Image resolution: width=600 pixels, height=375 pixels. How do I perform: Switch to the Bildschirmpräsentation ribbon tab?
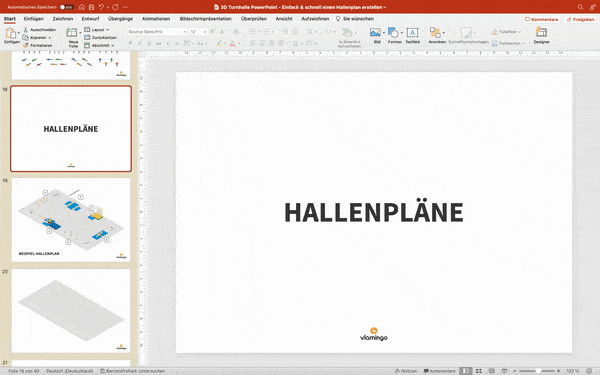coord(205,18)
